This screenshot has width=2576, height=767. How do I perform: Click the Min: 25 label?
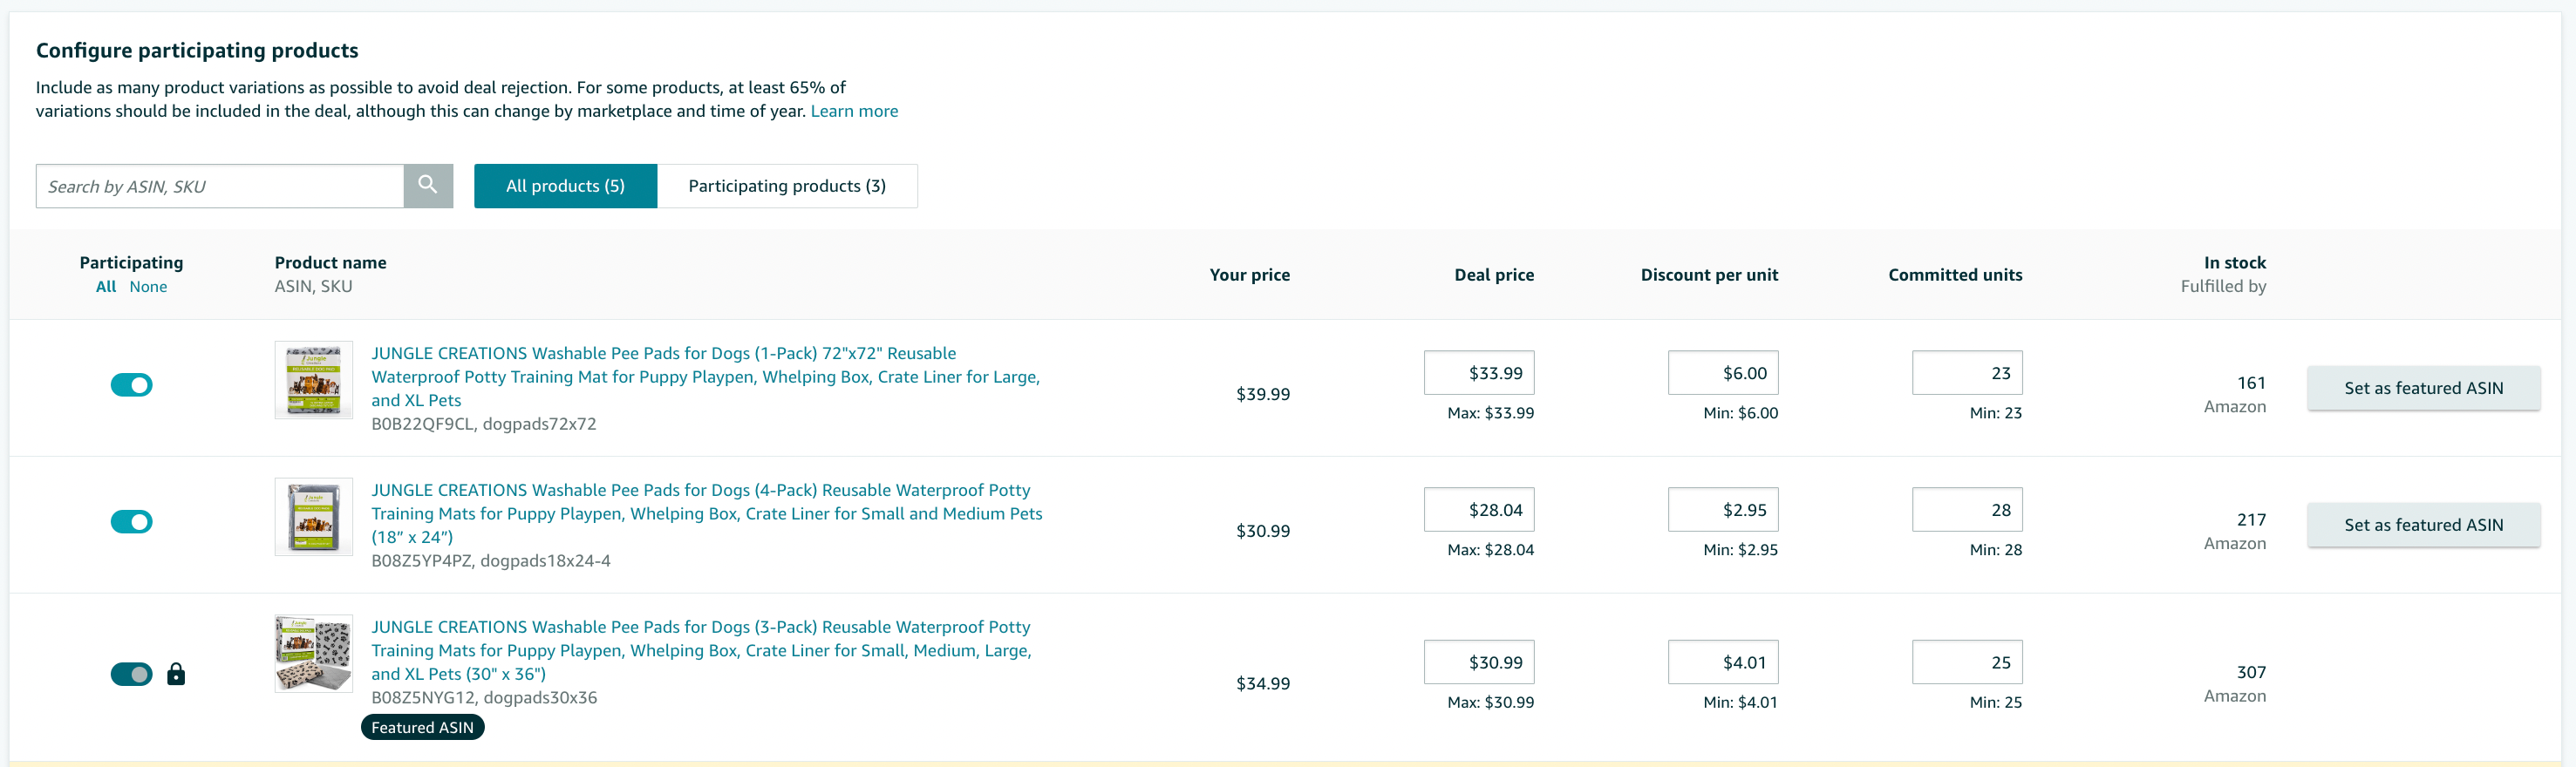pos(1995,703)
